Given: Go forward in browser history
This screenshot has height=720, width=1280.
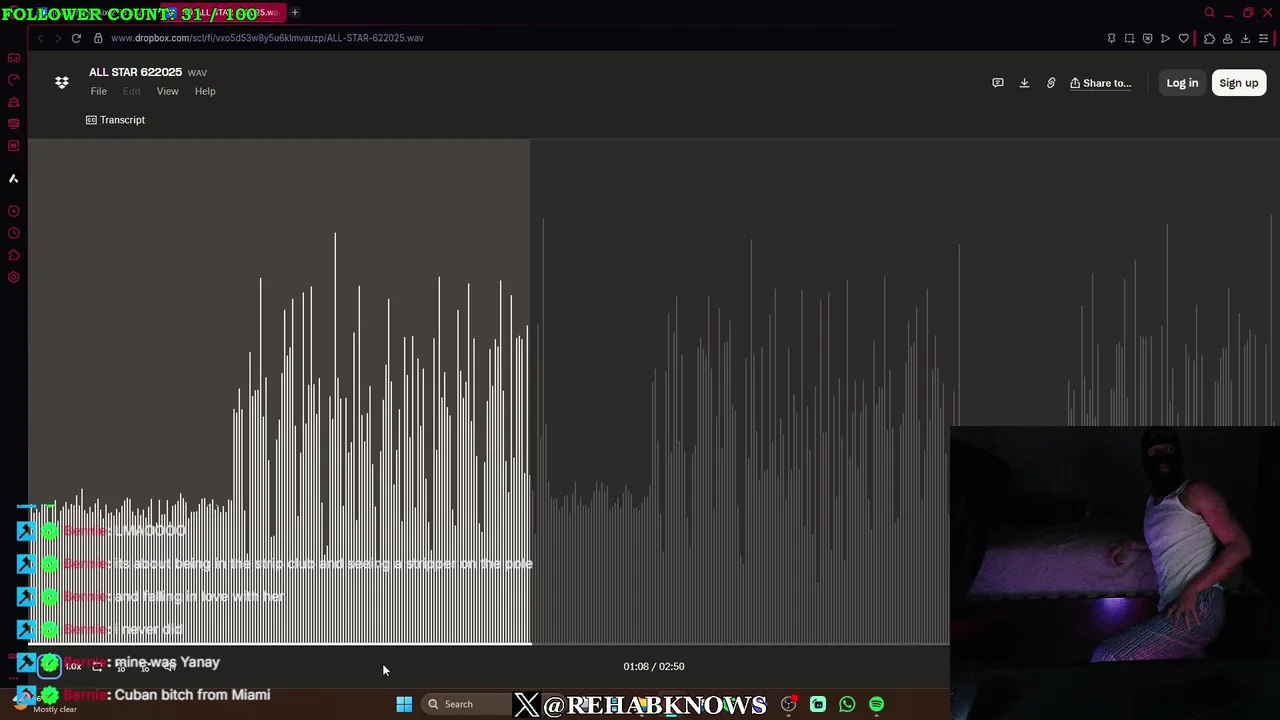Looking at the screenshot, I should (x=57, y=38).
